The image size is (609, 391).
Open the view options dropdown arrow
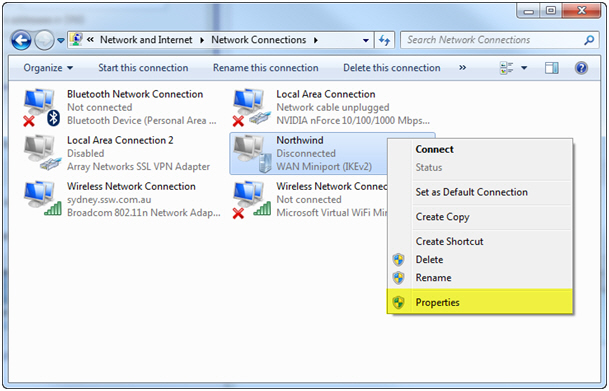(524, 68)
